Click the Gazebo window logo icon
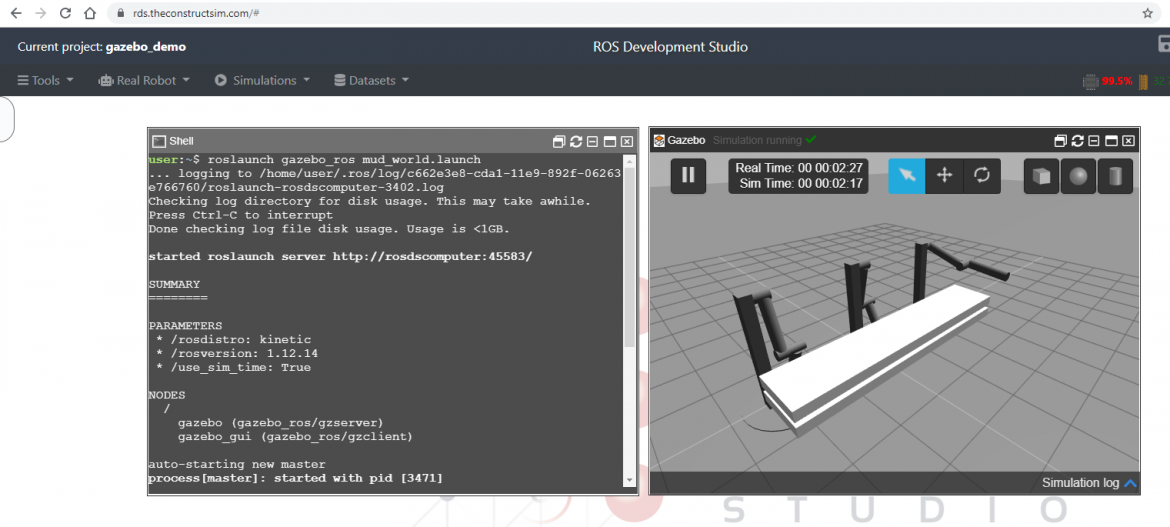Image resolution: width=1170 pixels, height=527 pixels. point(659,140)
